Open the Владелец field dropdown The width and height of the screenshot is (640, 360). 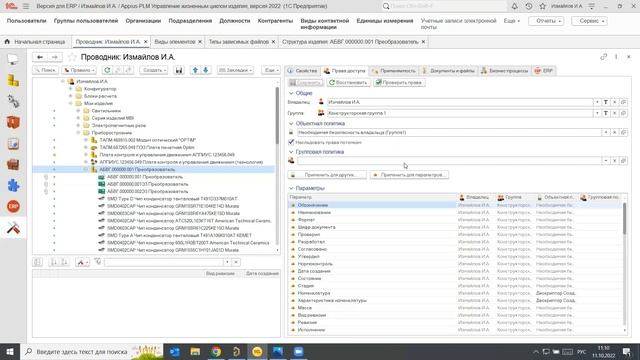(597, 102)
